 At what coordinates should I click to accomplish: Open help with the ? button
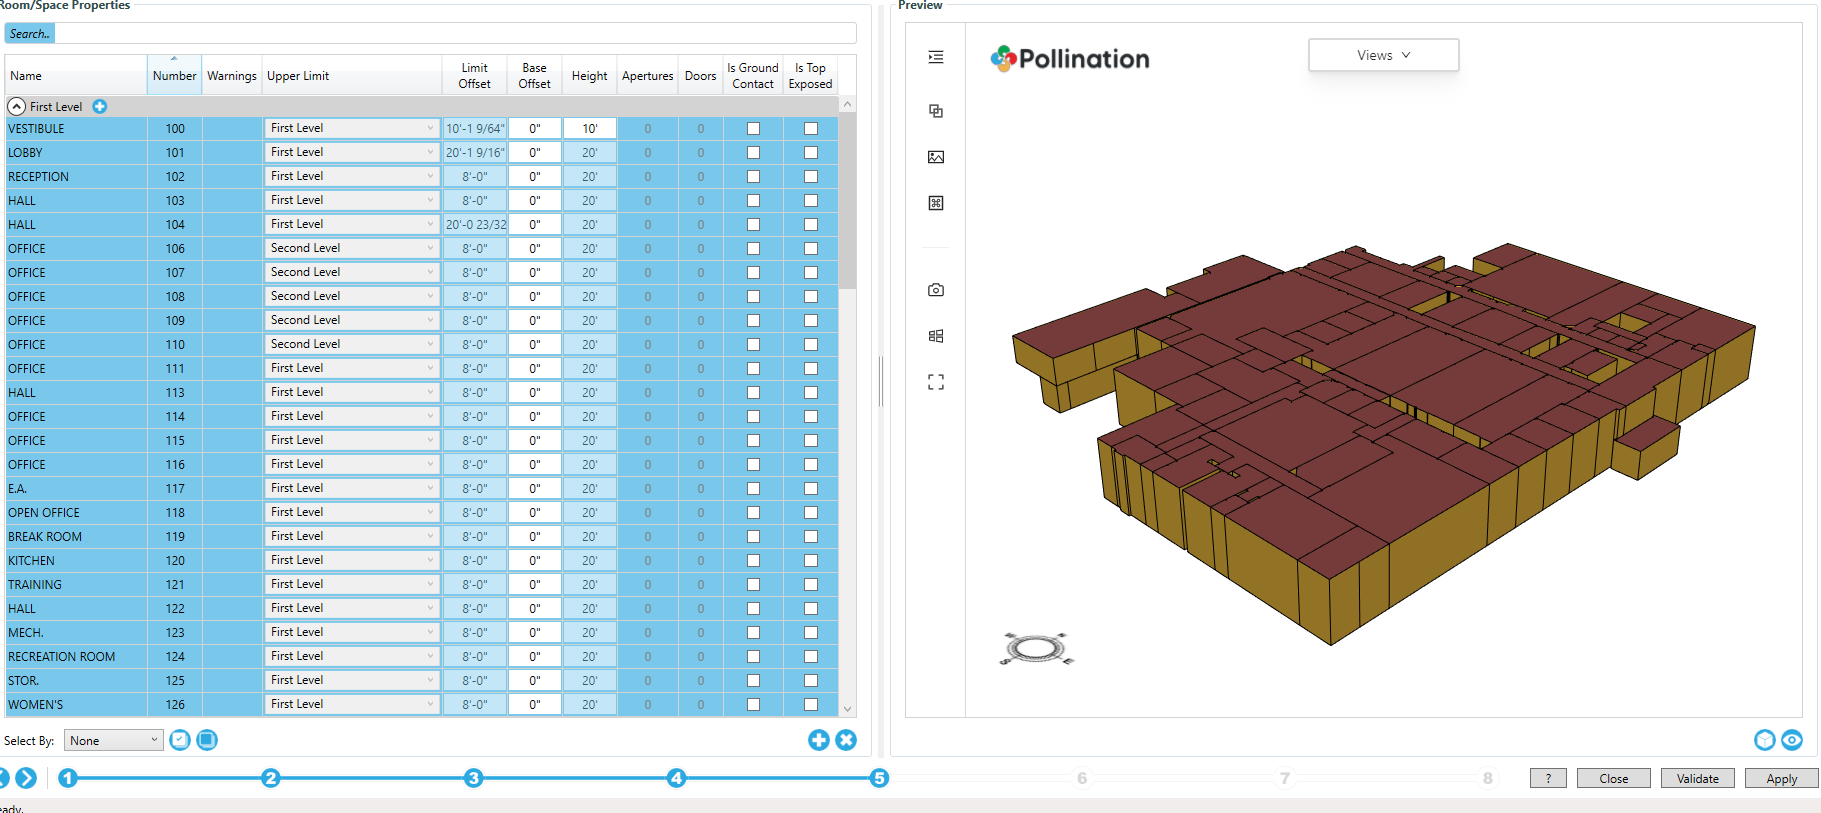point(1548,778)
